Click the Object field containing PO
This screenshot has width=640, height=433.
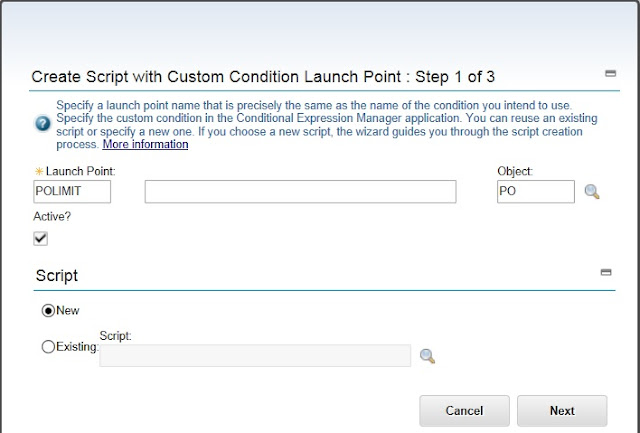coord(535,191)
